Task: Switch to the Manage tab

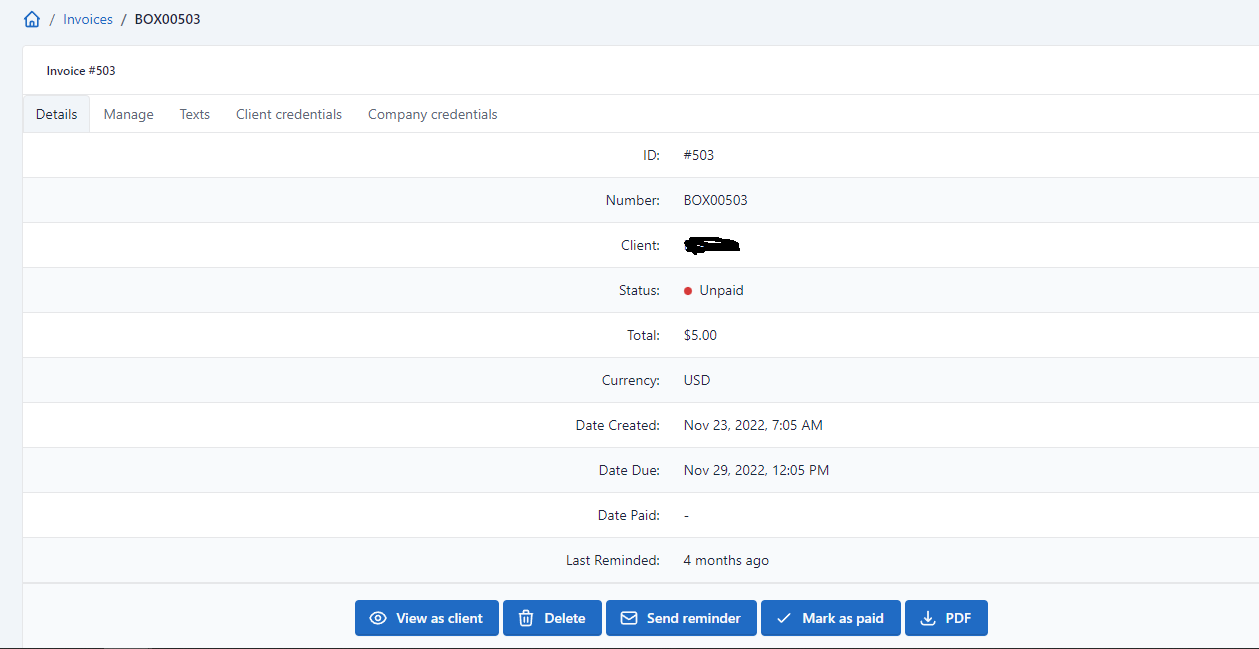Action: point(128,113)
